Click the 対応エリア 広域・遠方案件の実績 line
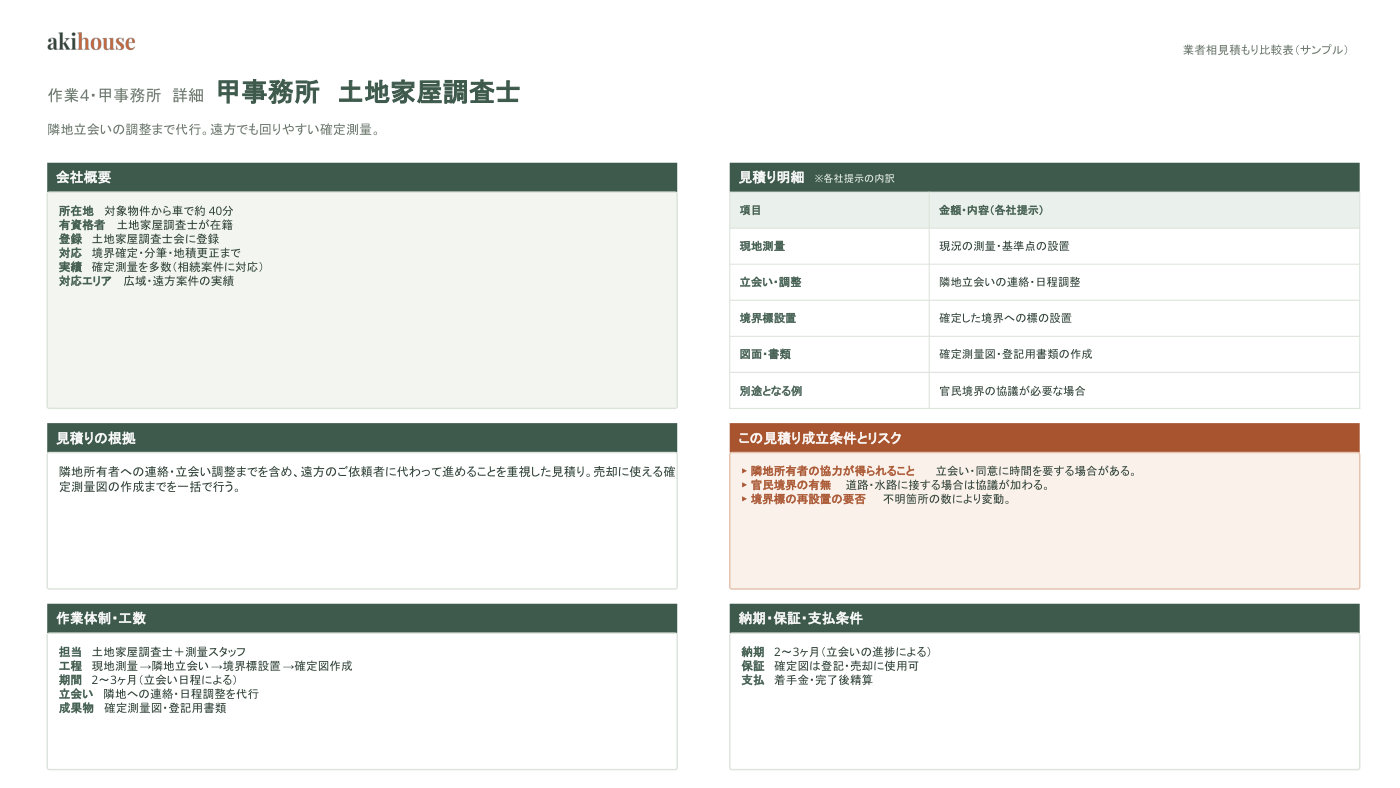This screenshot has width=1400, height=788. click(x=146, y=281)
